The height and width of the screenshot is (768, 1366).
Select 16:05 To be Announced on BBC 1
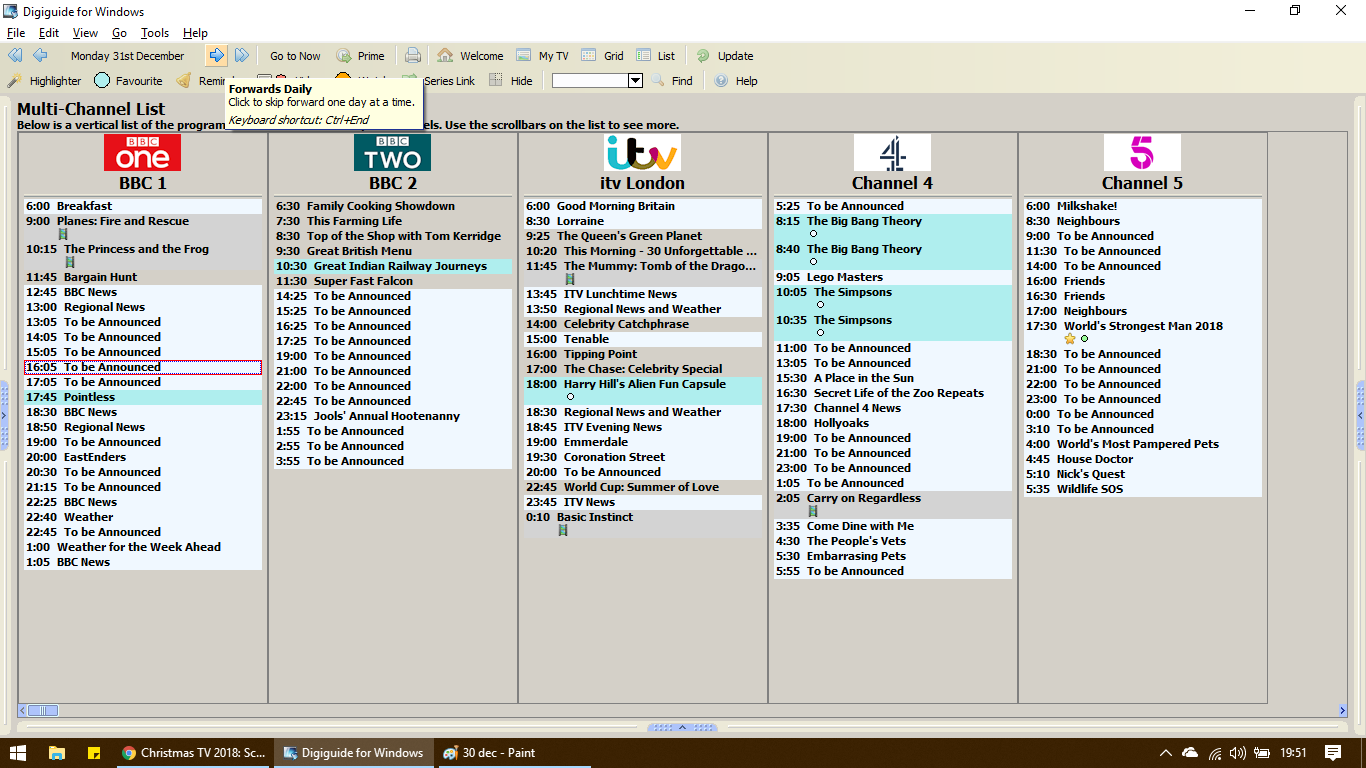143,367
